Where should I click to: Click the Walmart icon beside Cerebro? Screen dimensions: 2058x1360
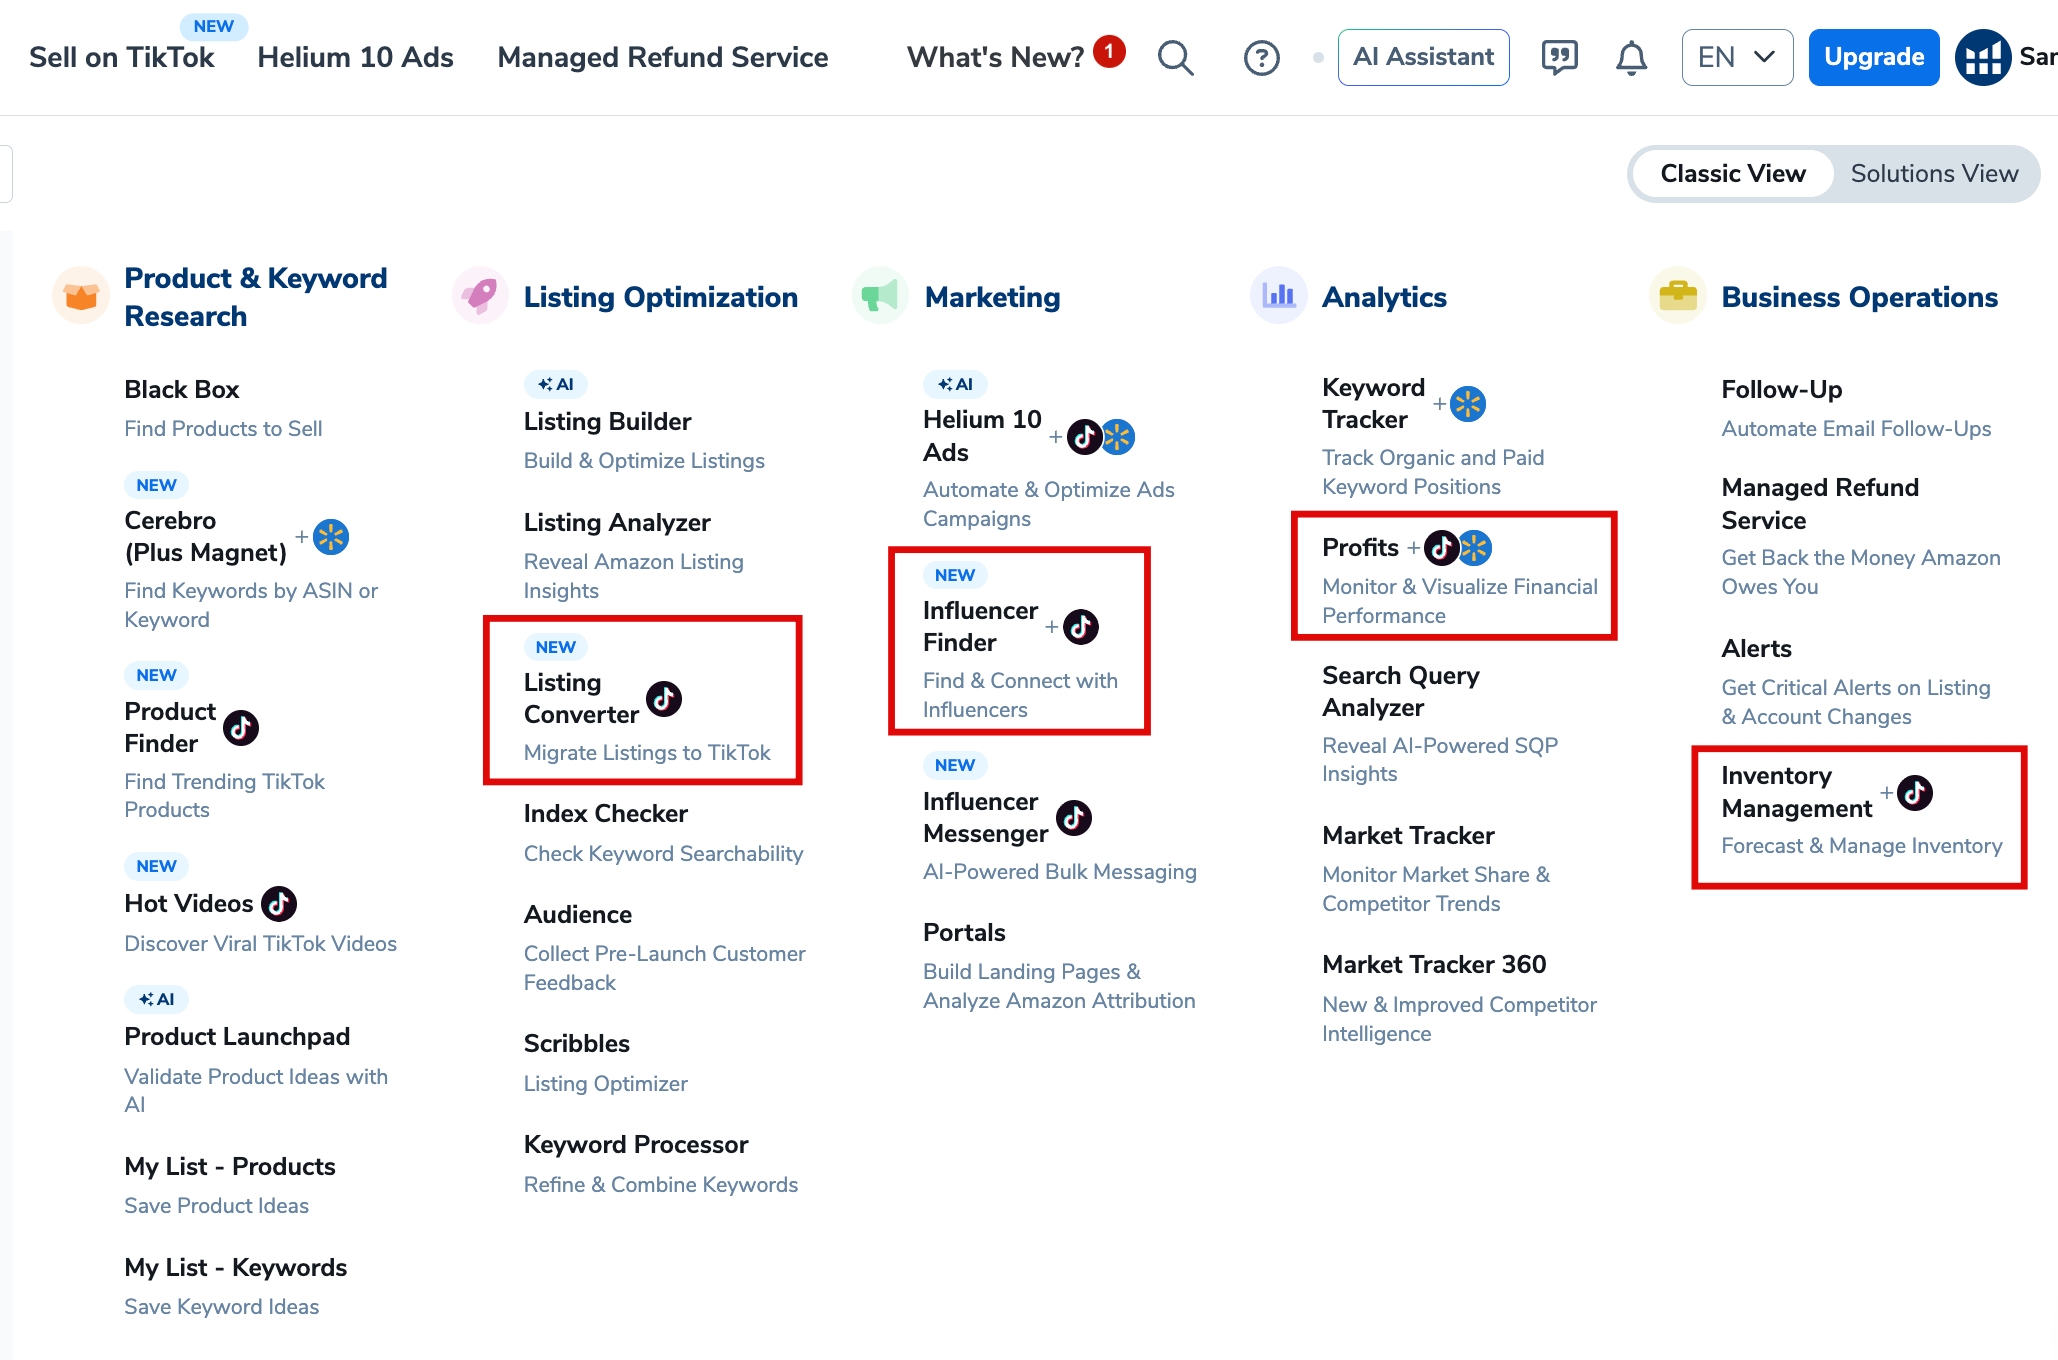click(331, 537)
